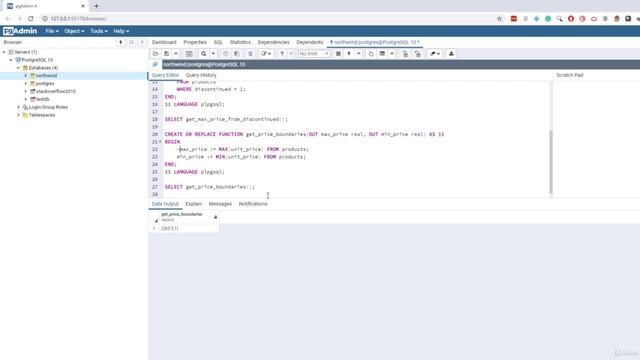Screen dimensions: 640x360
Task: Collapse the Servers (1) tree node
Action: tap(4, 52)
